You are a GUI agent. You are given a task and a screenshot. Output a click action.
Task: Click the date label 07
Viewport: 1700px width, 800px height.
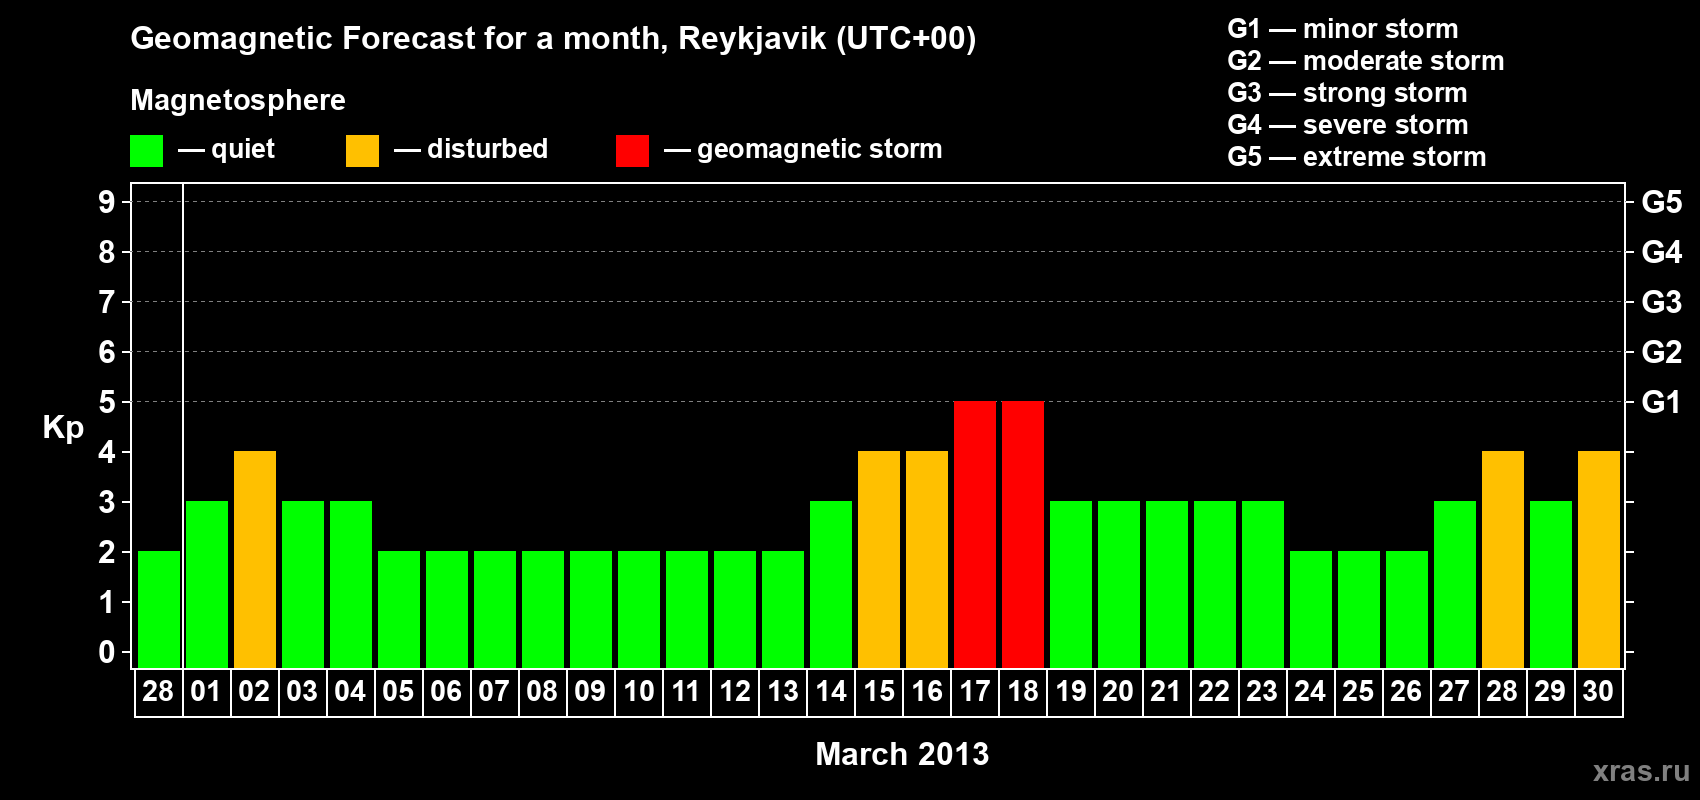click(x=494, y=692)
